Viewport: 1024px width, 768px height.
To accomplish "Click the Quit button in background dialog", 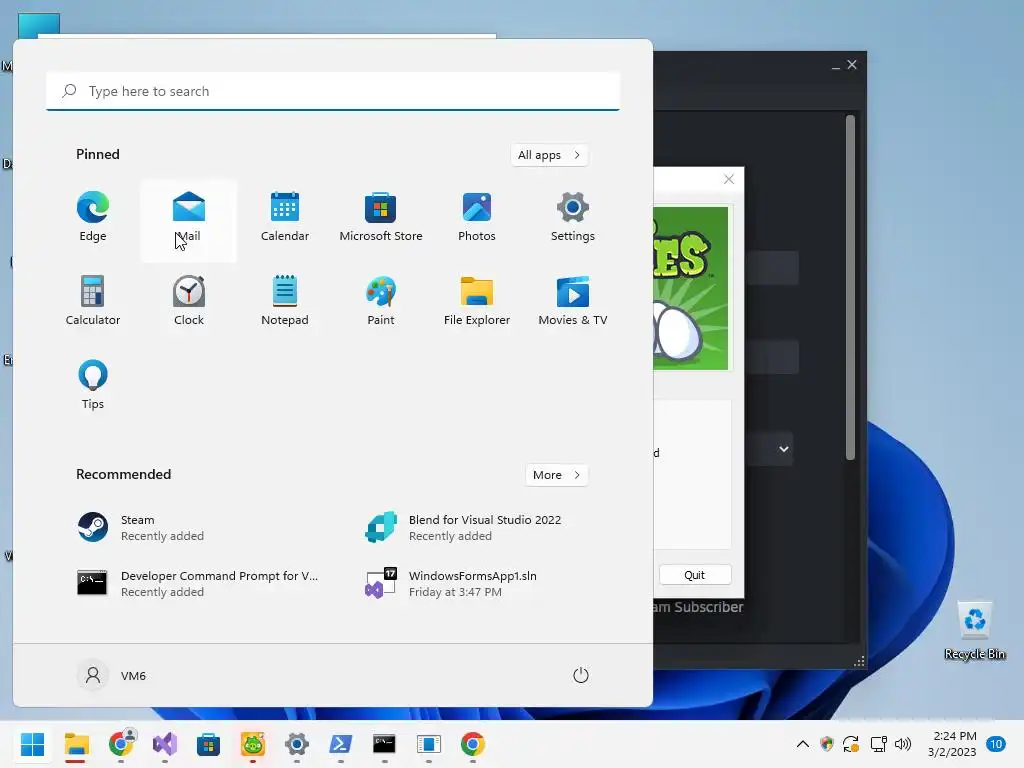I will tap(695, 575).
